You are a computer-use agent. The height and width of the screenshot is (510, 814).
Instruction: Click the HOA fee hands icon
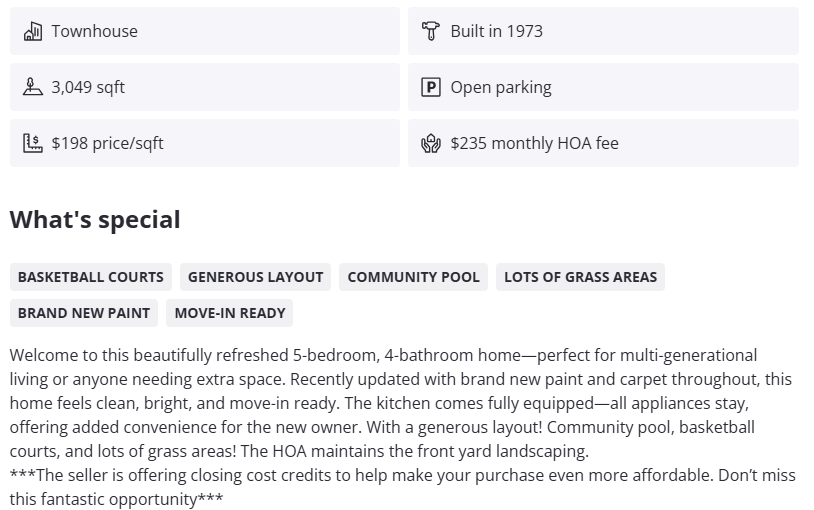(431, 143)
